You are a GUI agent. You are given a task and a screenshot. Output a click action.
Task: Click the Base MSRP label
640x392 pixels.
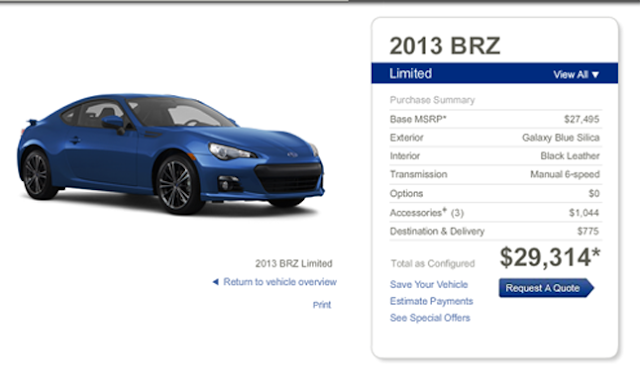(418, 119)
